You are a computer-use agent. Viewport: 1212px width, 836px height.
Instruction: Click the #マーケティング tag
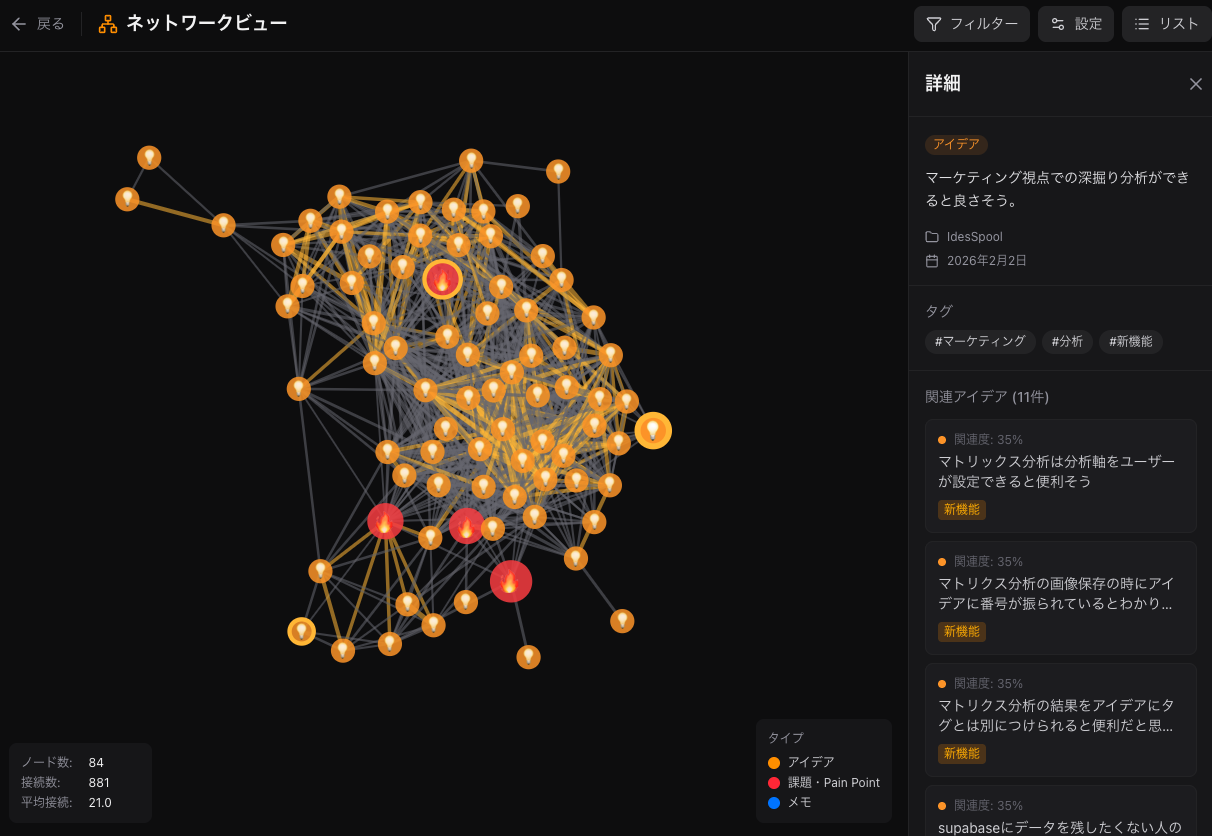[x=980, y=341]
